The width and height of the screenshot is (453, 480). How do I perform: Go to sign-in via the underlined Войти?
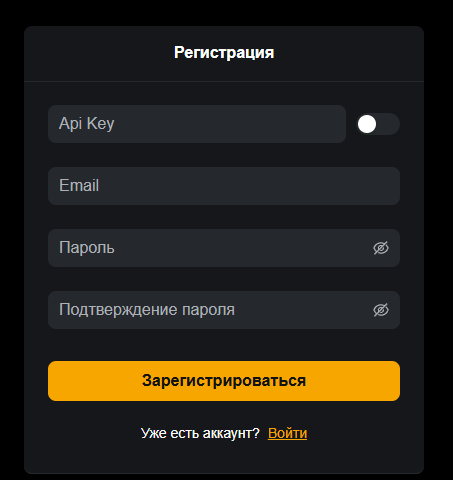[287, 433]
